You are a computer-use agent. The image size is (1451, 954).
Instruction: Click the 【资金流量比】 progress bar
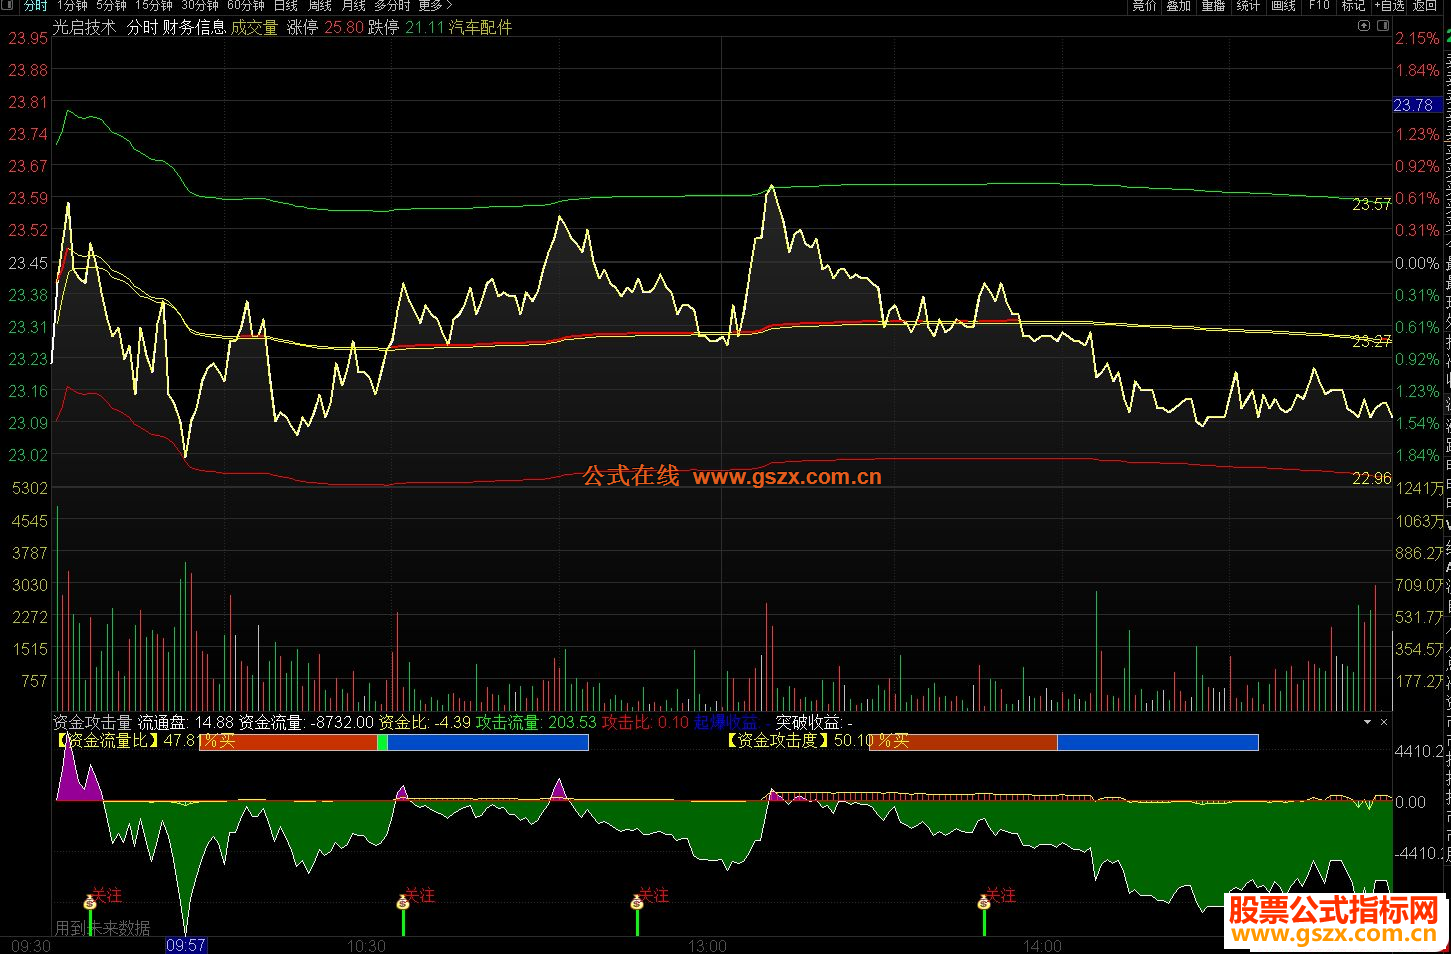pos(394,741)
